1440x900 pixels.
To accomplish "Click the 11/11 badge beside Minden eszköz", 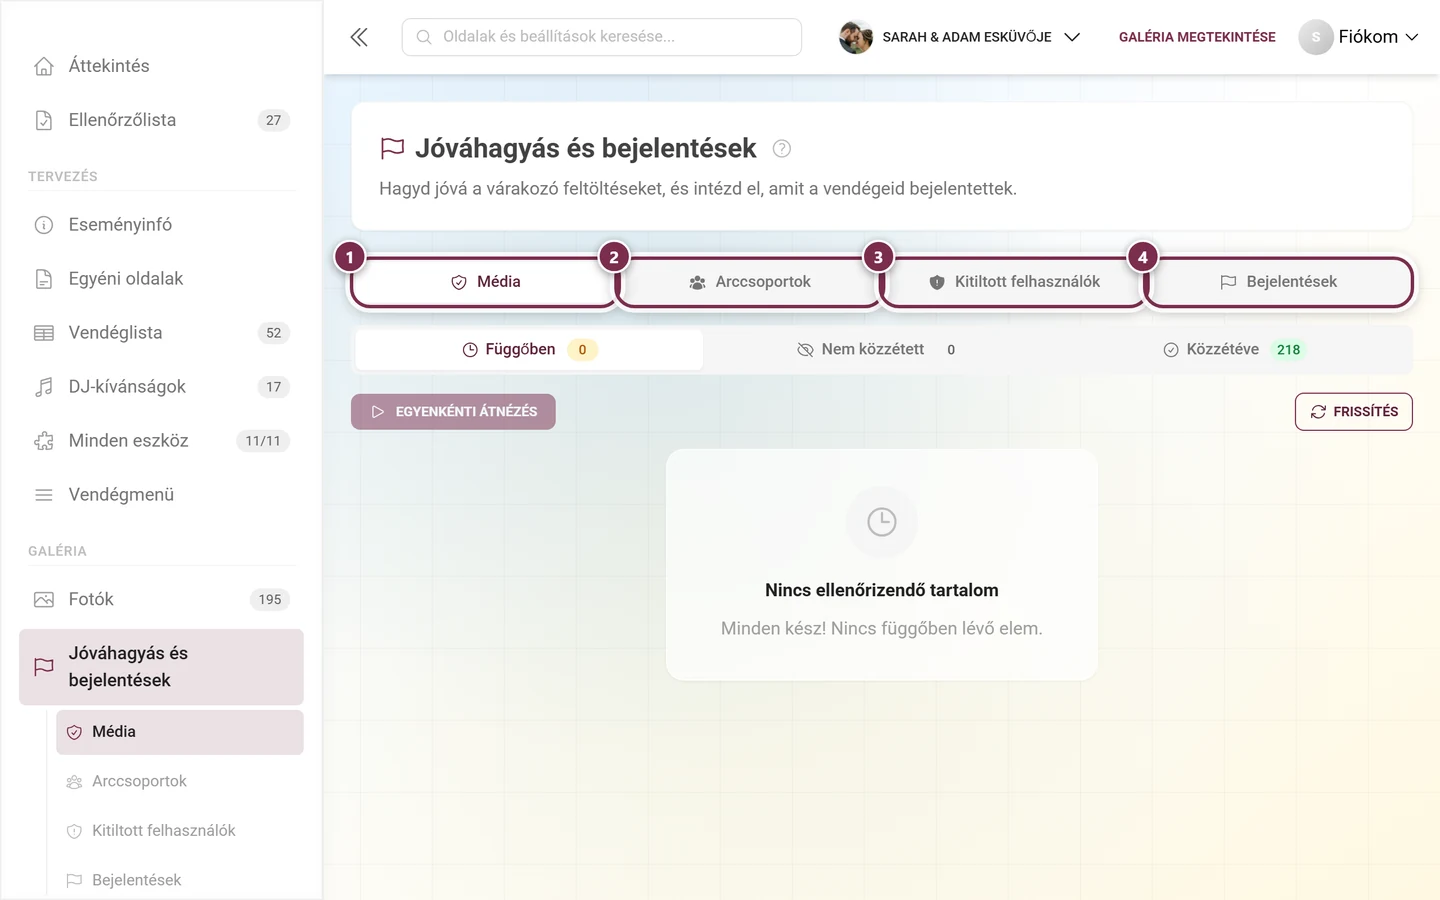I will click(x=263, y=441).
